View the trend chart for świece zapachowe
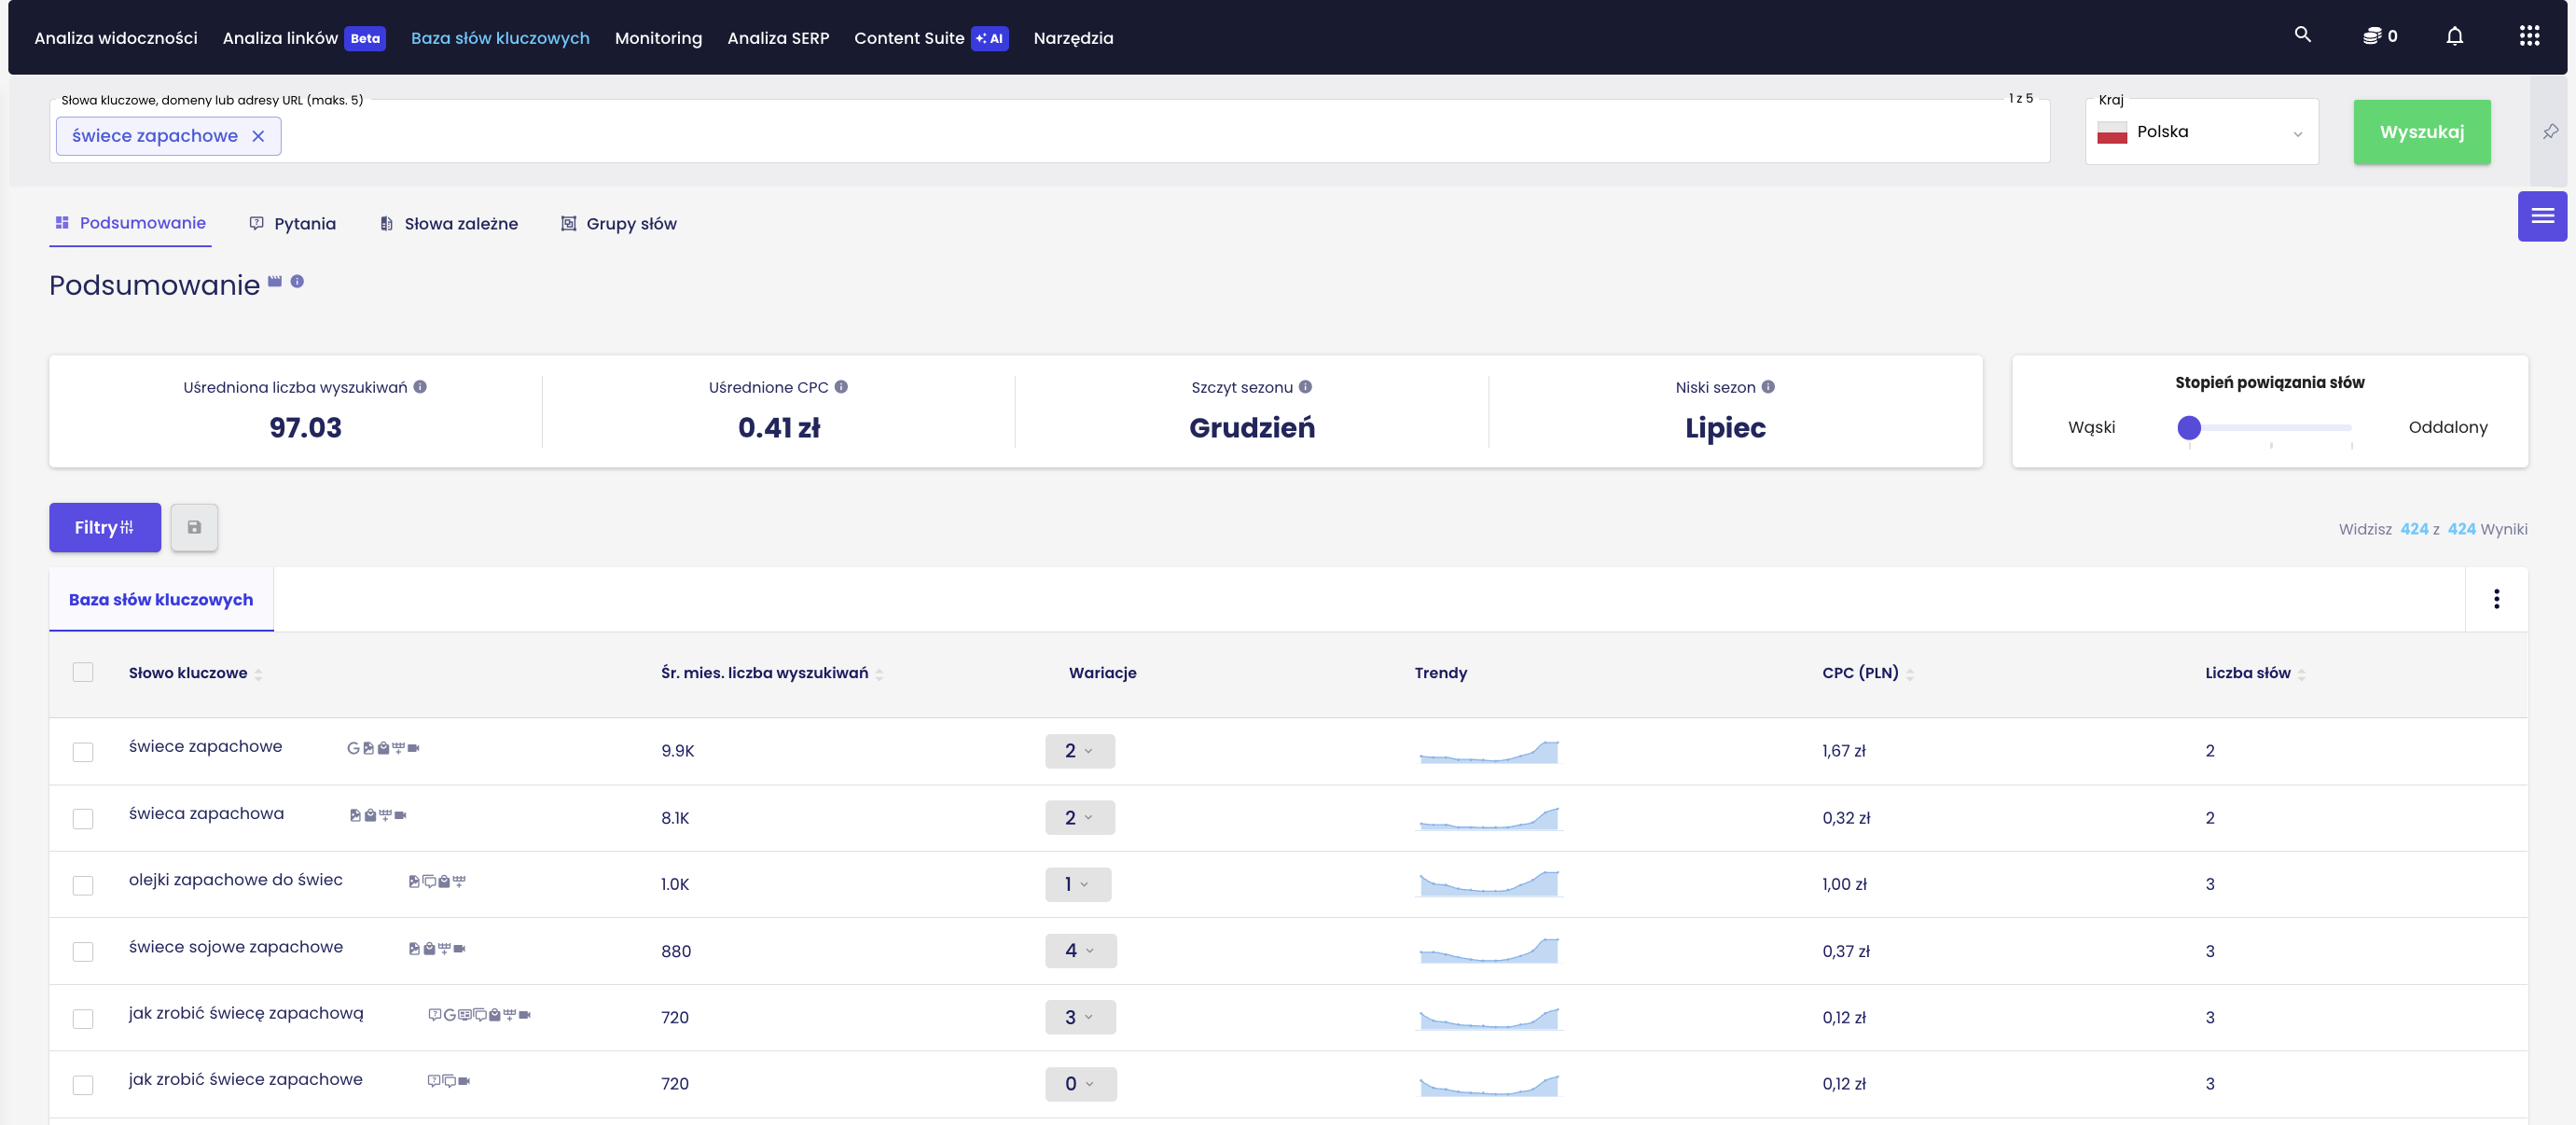 [1488, 751]
